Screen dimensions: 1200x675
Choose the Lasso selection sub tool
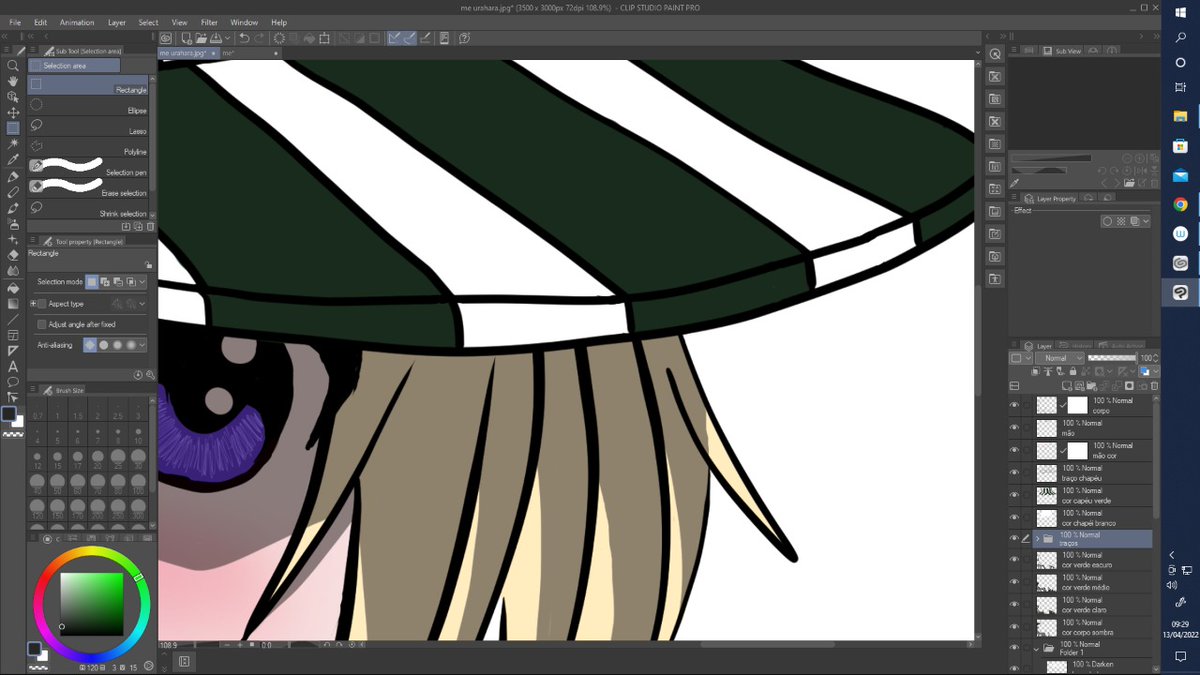90,126
